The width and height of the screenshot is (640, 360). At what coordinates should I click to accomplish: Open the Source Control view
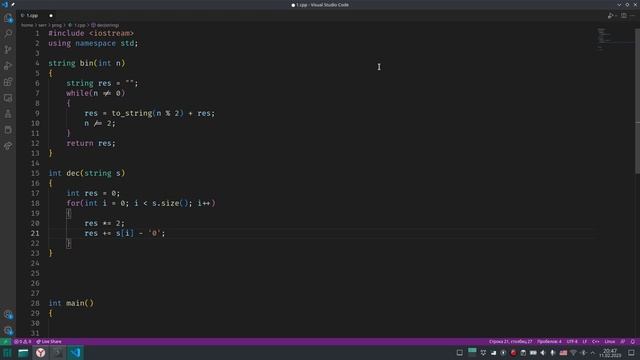click(8, 50)
